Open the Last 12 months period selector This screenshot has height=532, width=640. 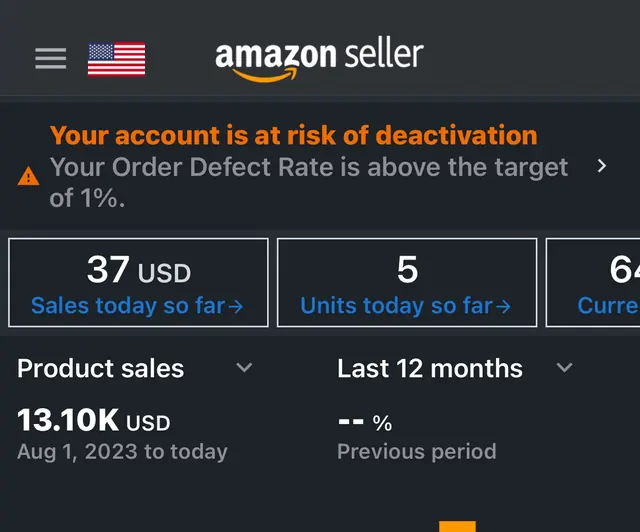click(455, 368)
